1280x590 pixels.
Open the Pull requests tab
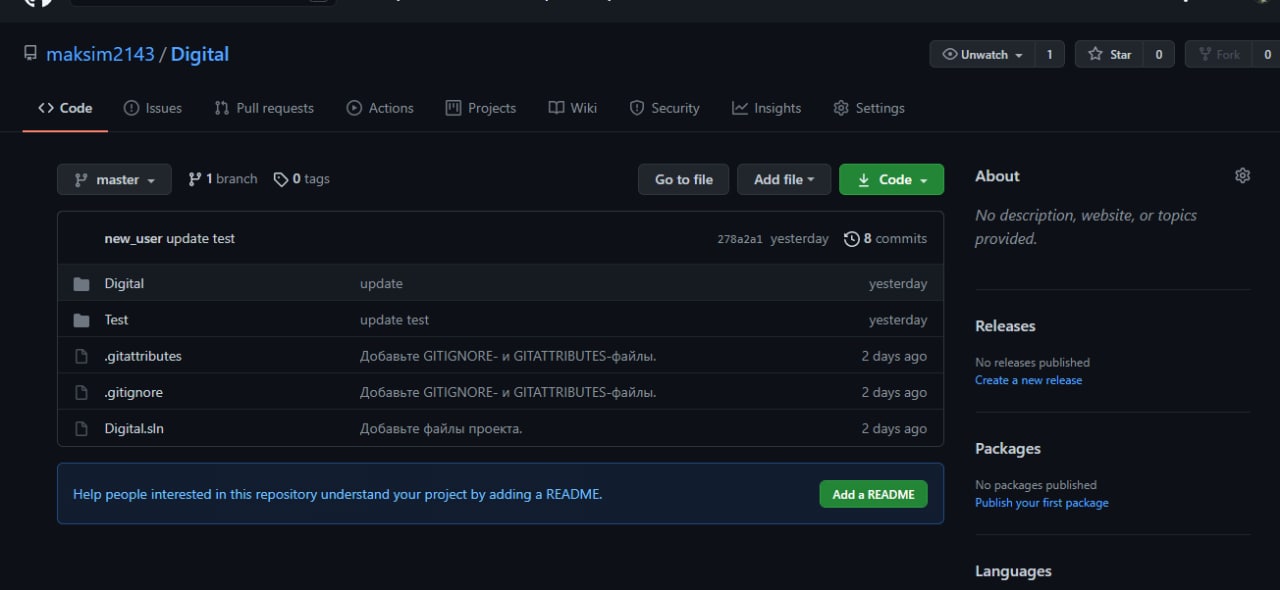[264, 108]
